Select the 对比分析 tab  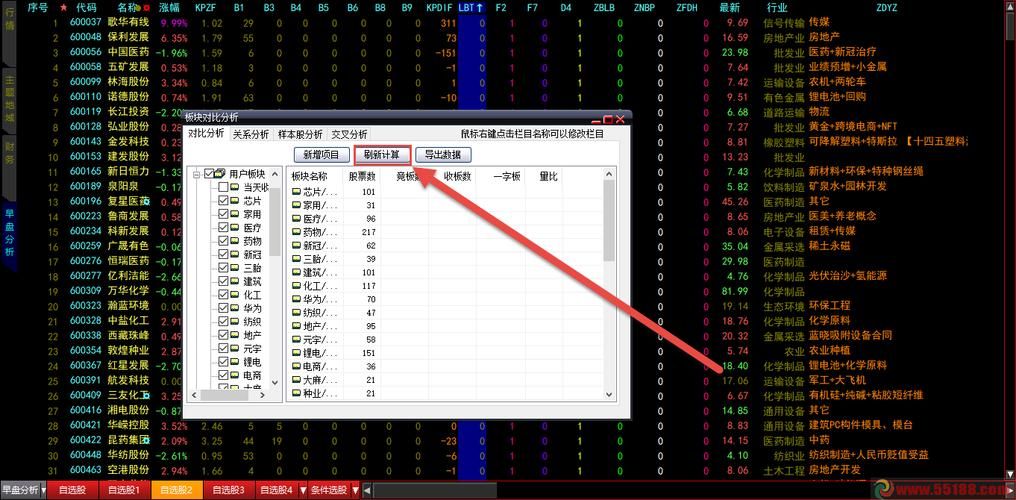(206, 133)
